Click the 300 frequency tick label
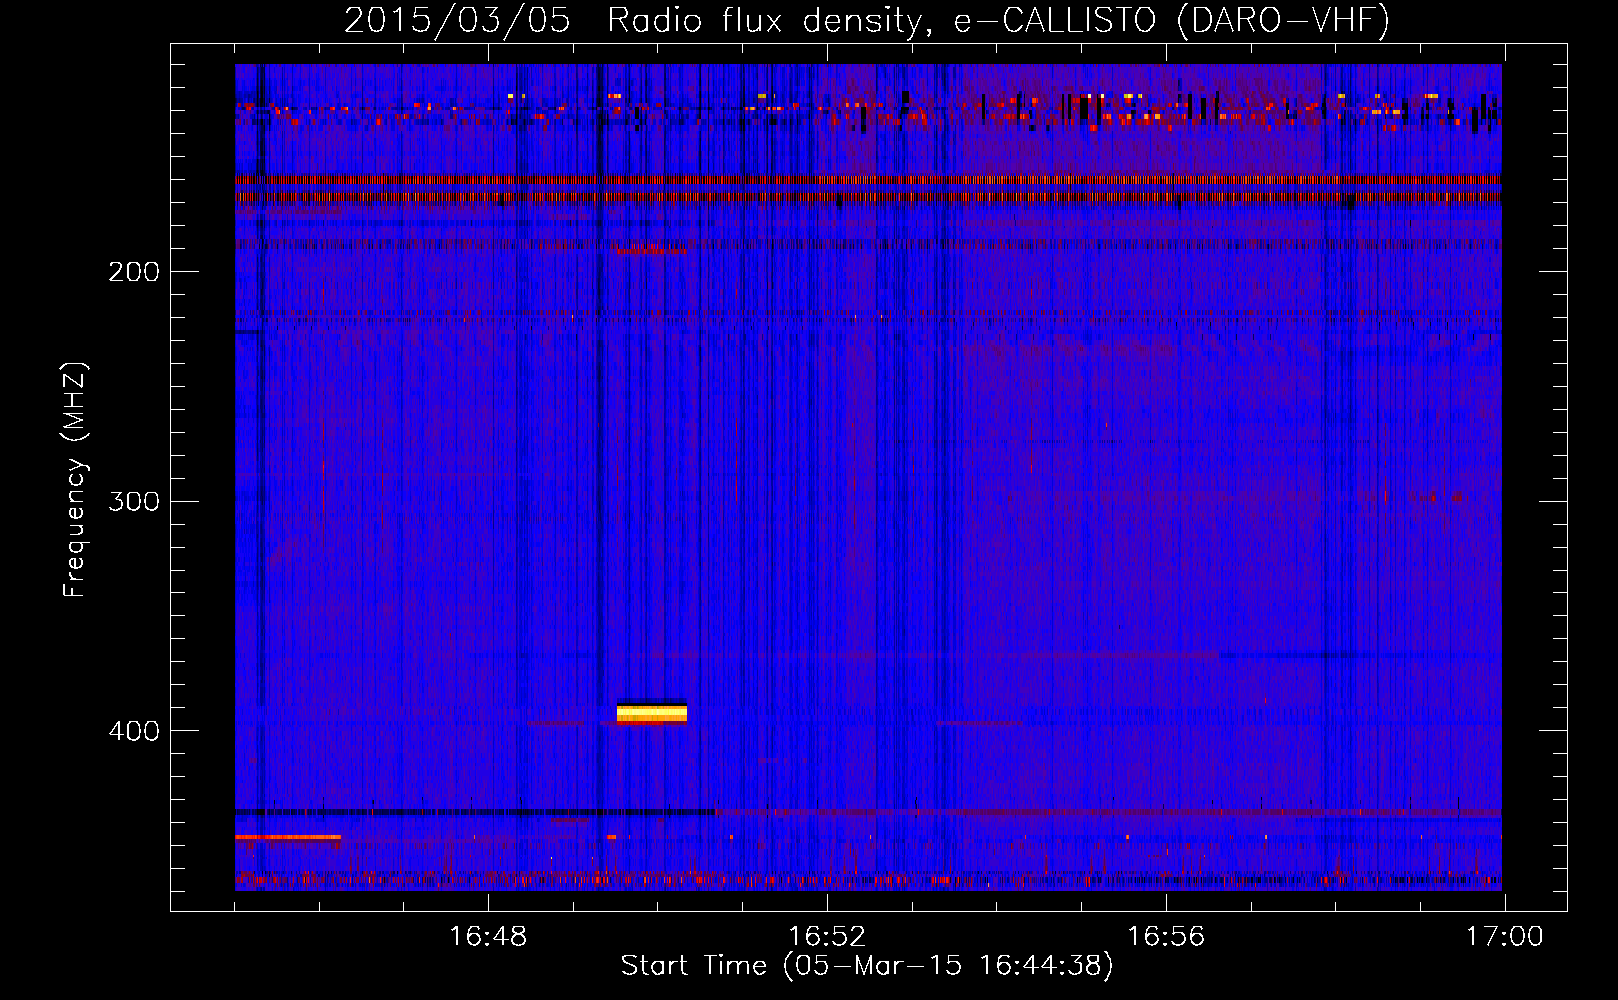This screenshot has width=1618, height=1000. [134, 501]
